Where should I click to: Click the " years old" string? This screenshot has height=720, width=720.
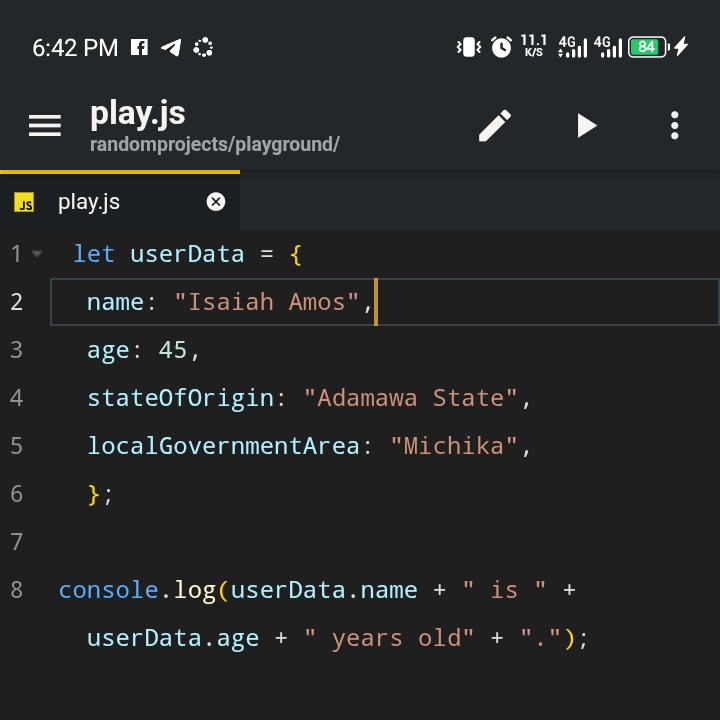tap(388, 638)
